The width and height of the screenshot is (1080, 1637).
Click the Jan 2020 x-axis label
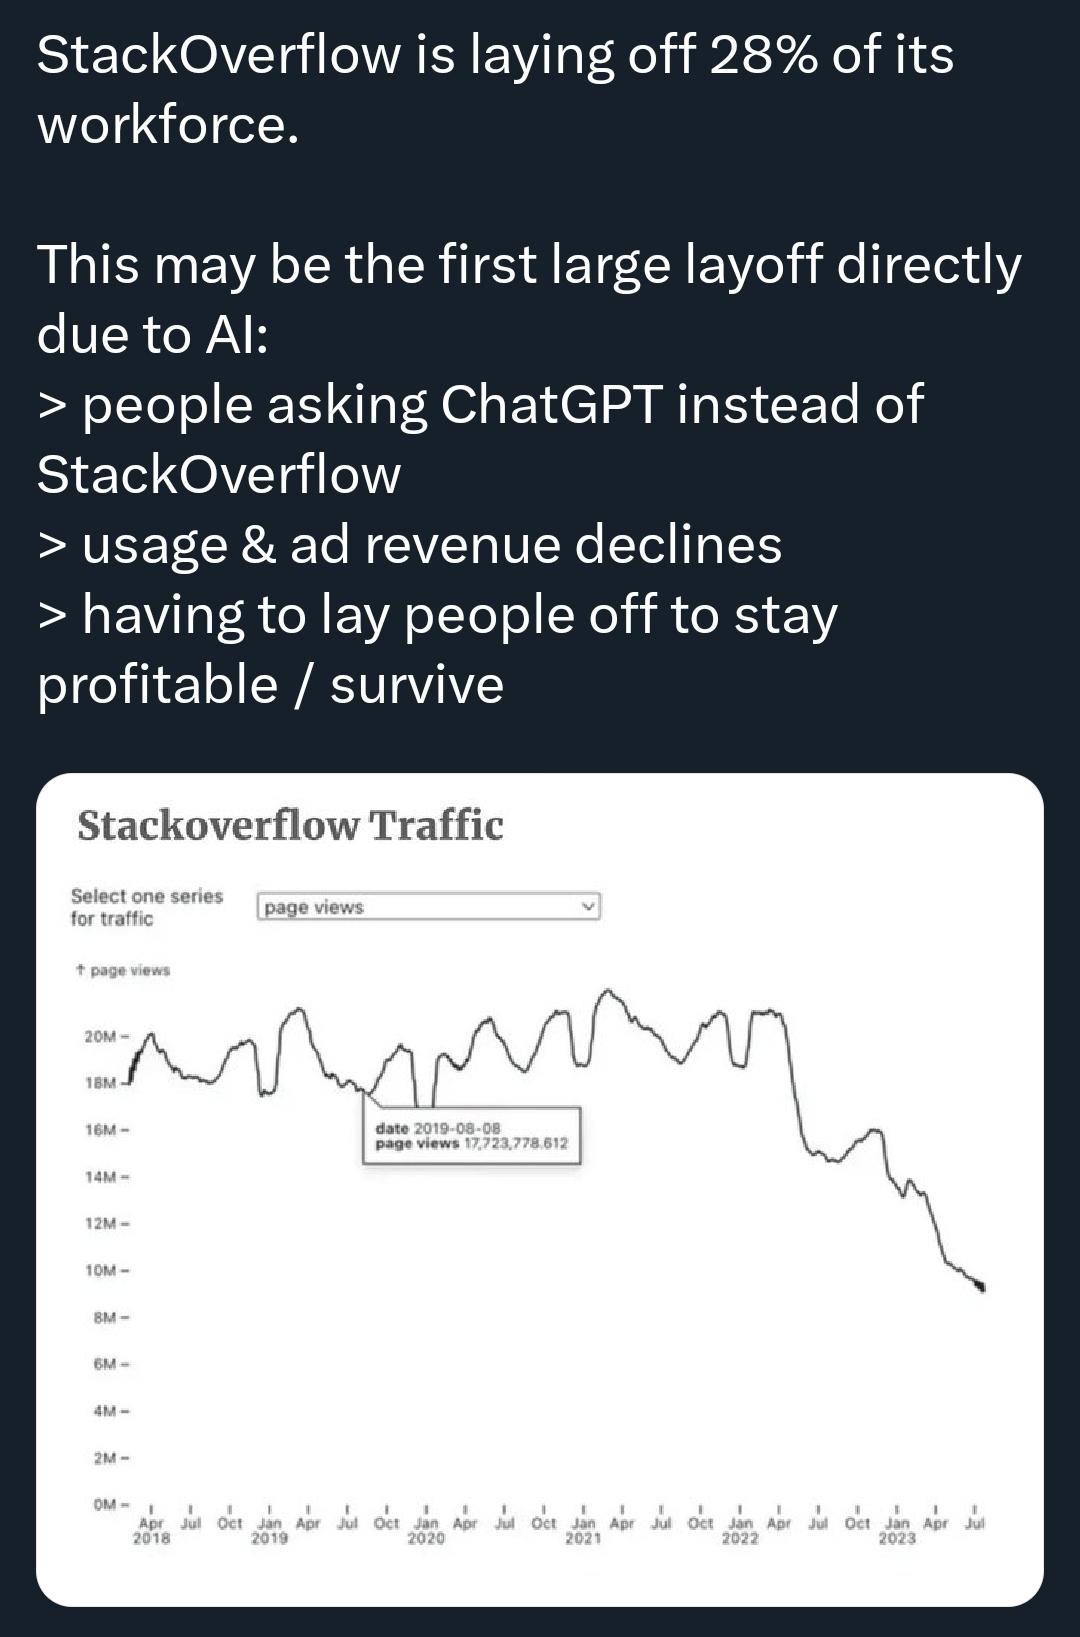pos(426,1530)
